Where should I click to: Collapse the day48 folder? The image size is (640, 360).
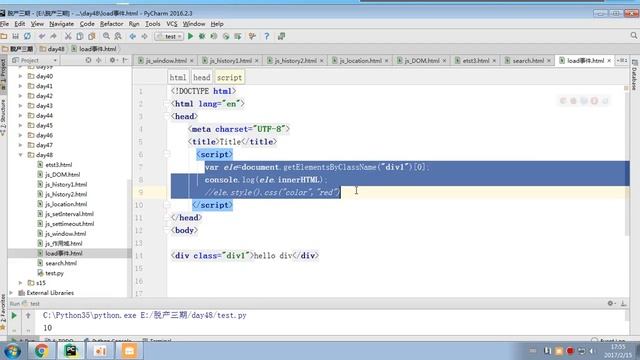pyautogui.click(x=20, y=155)
